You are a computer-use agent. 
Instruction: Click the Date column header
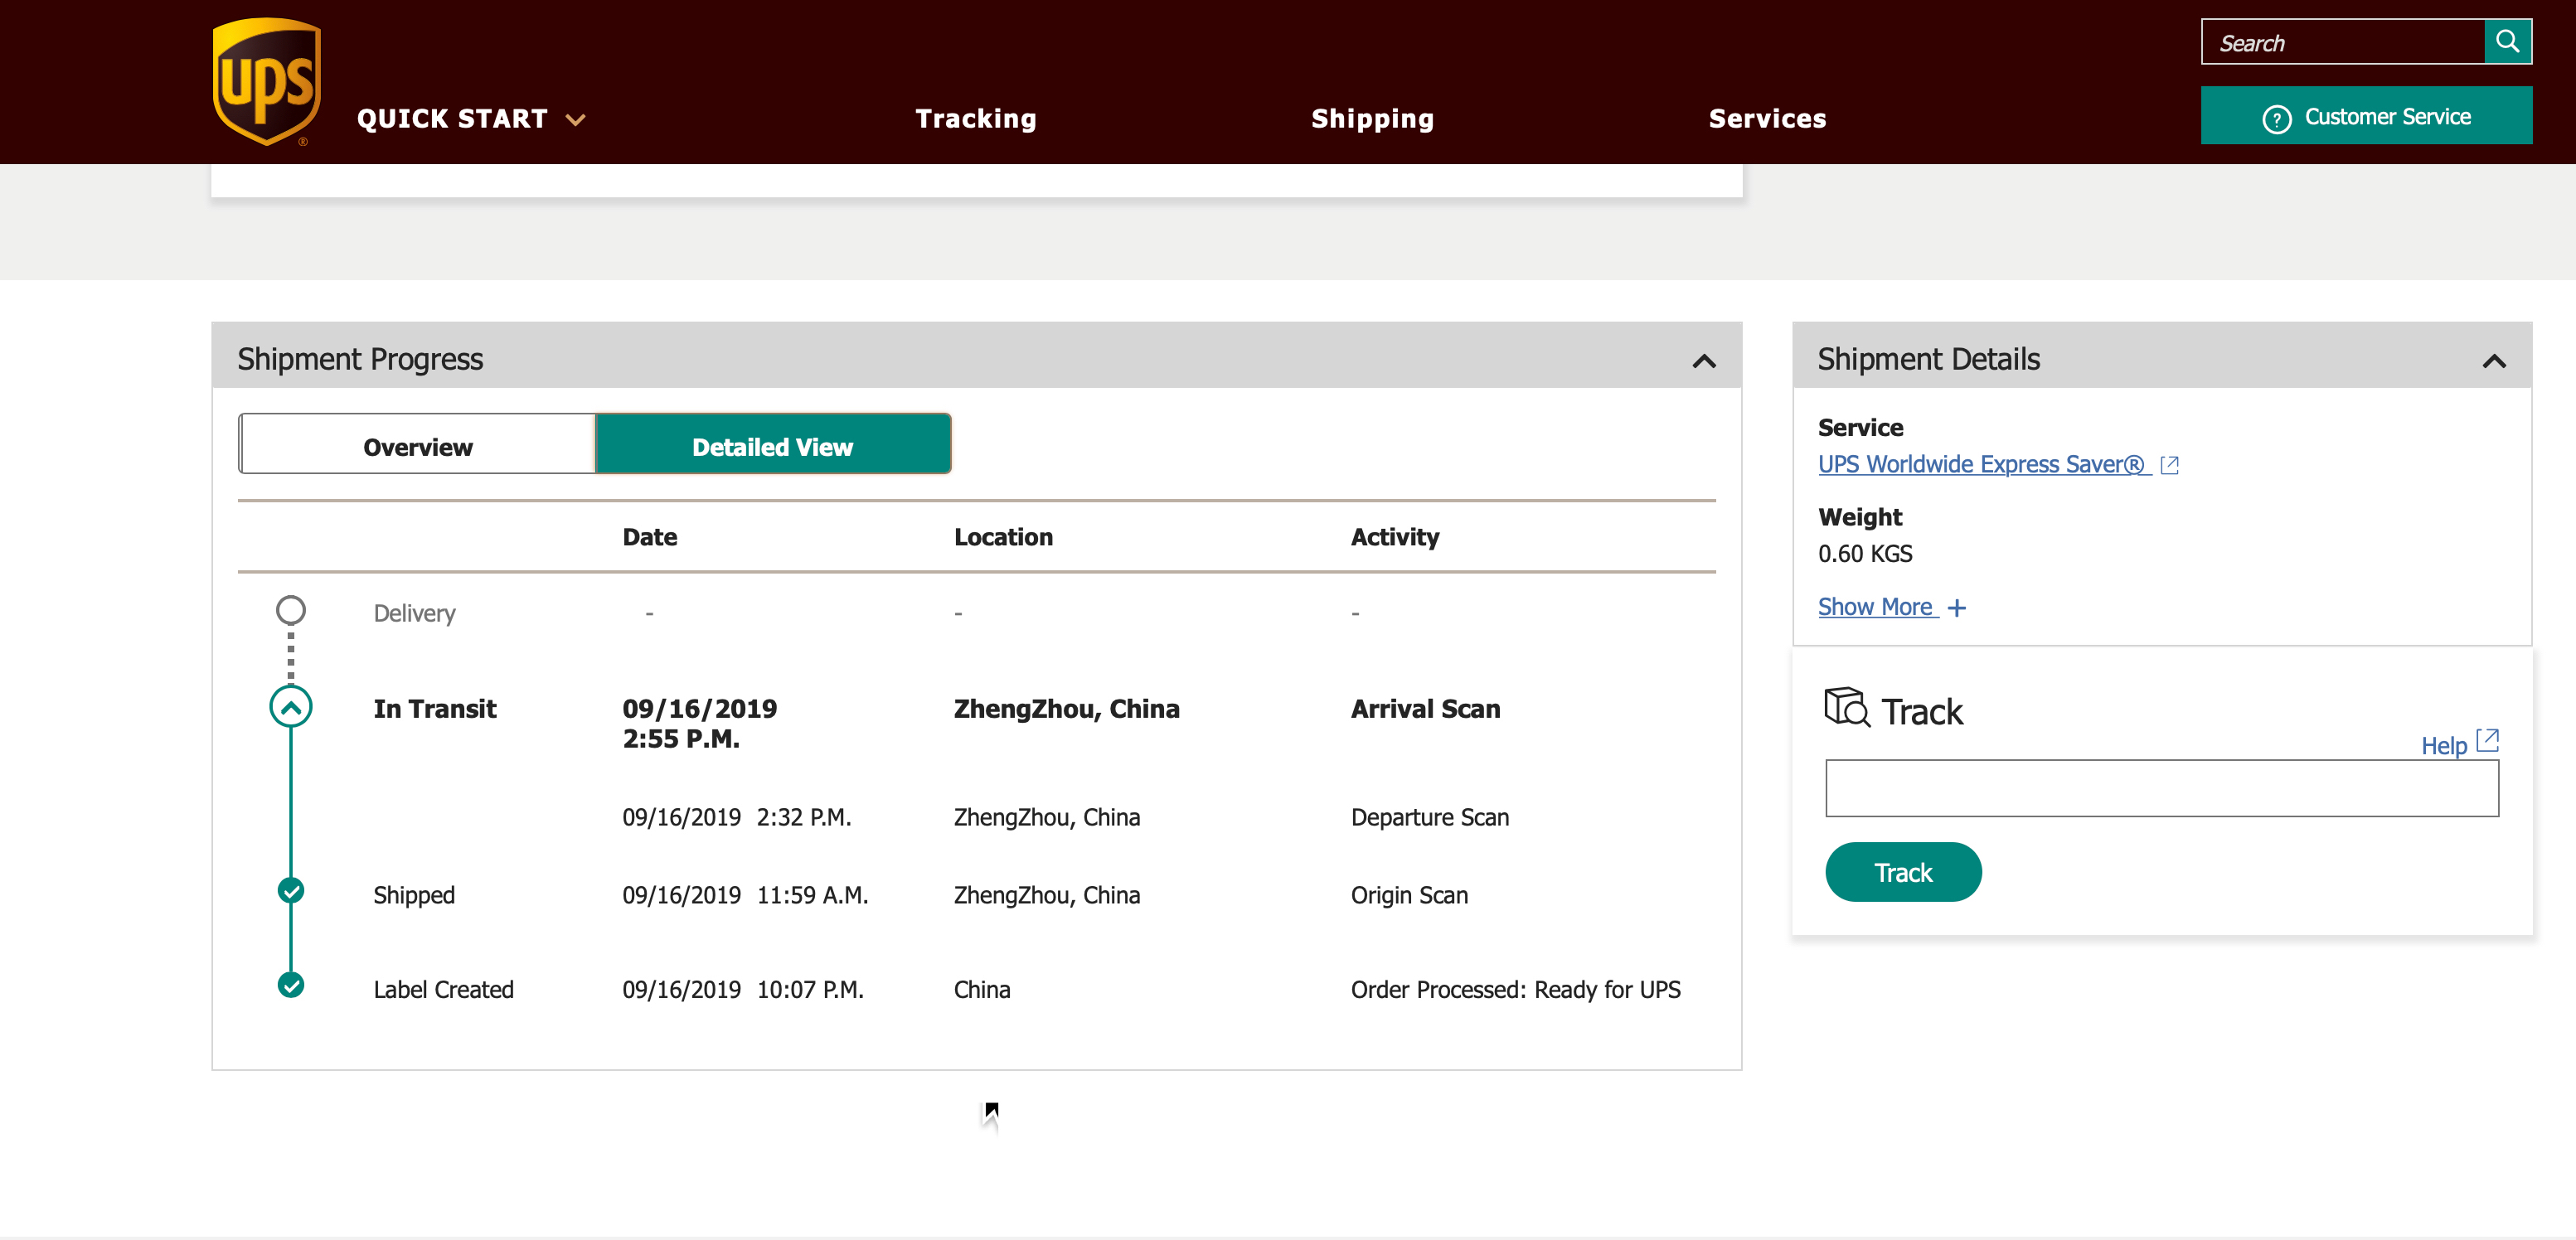(x=650, y=537)
